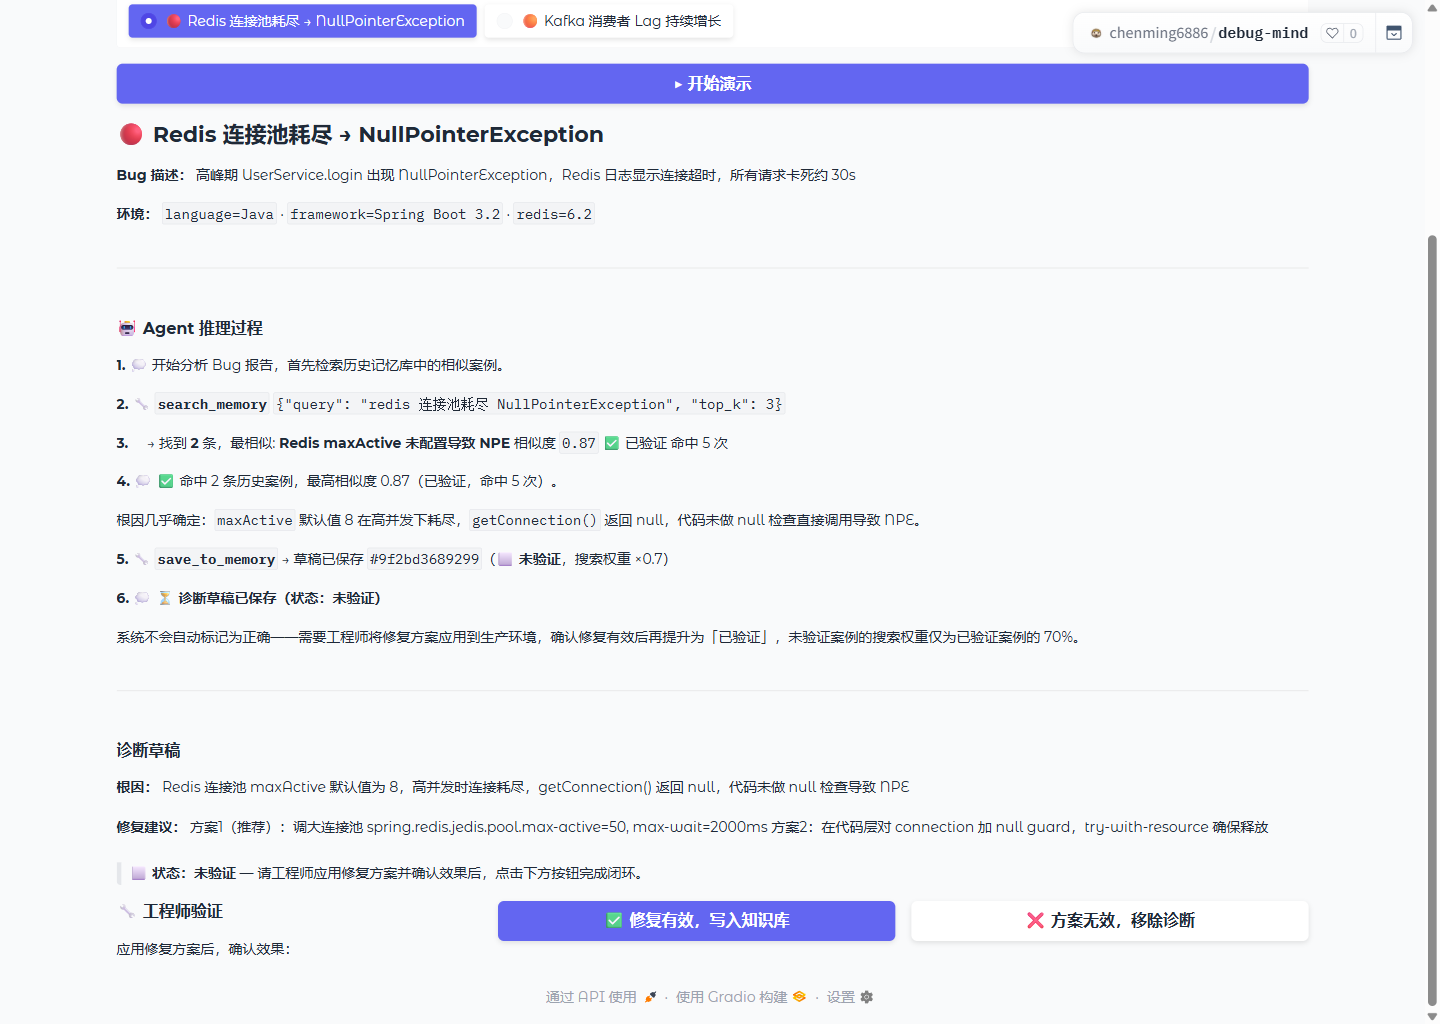This screenshot has height=1024, width=1440.
Task: Click the green check icon in step 3
Action: point(612,443)
